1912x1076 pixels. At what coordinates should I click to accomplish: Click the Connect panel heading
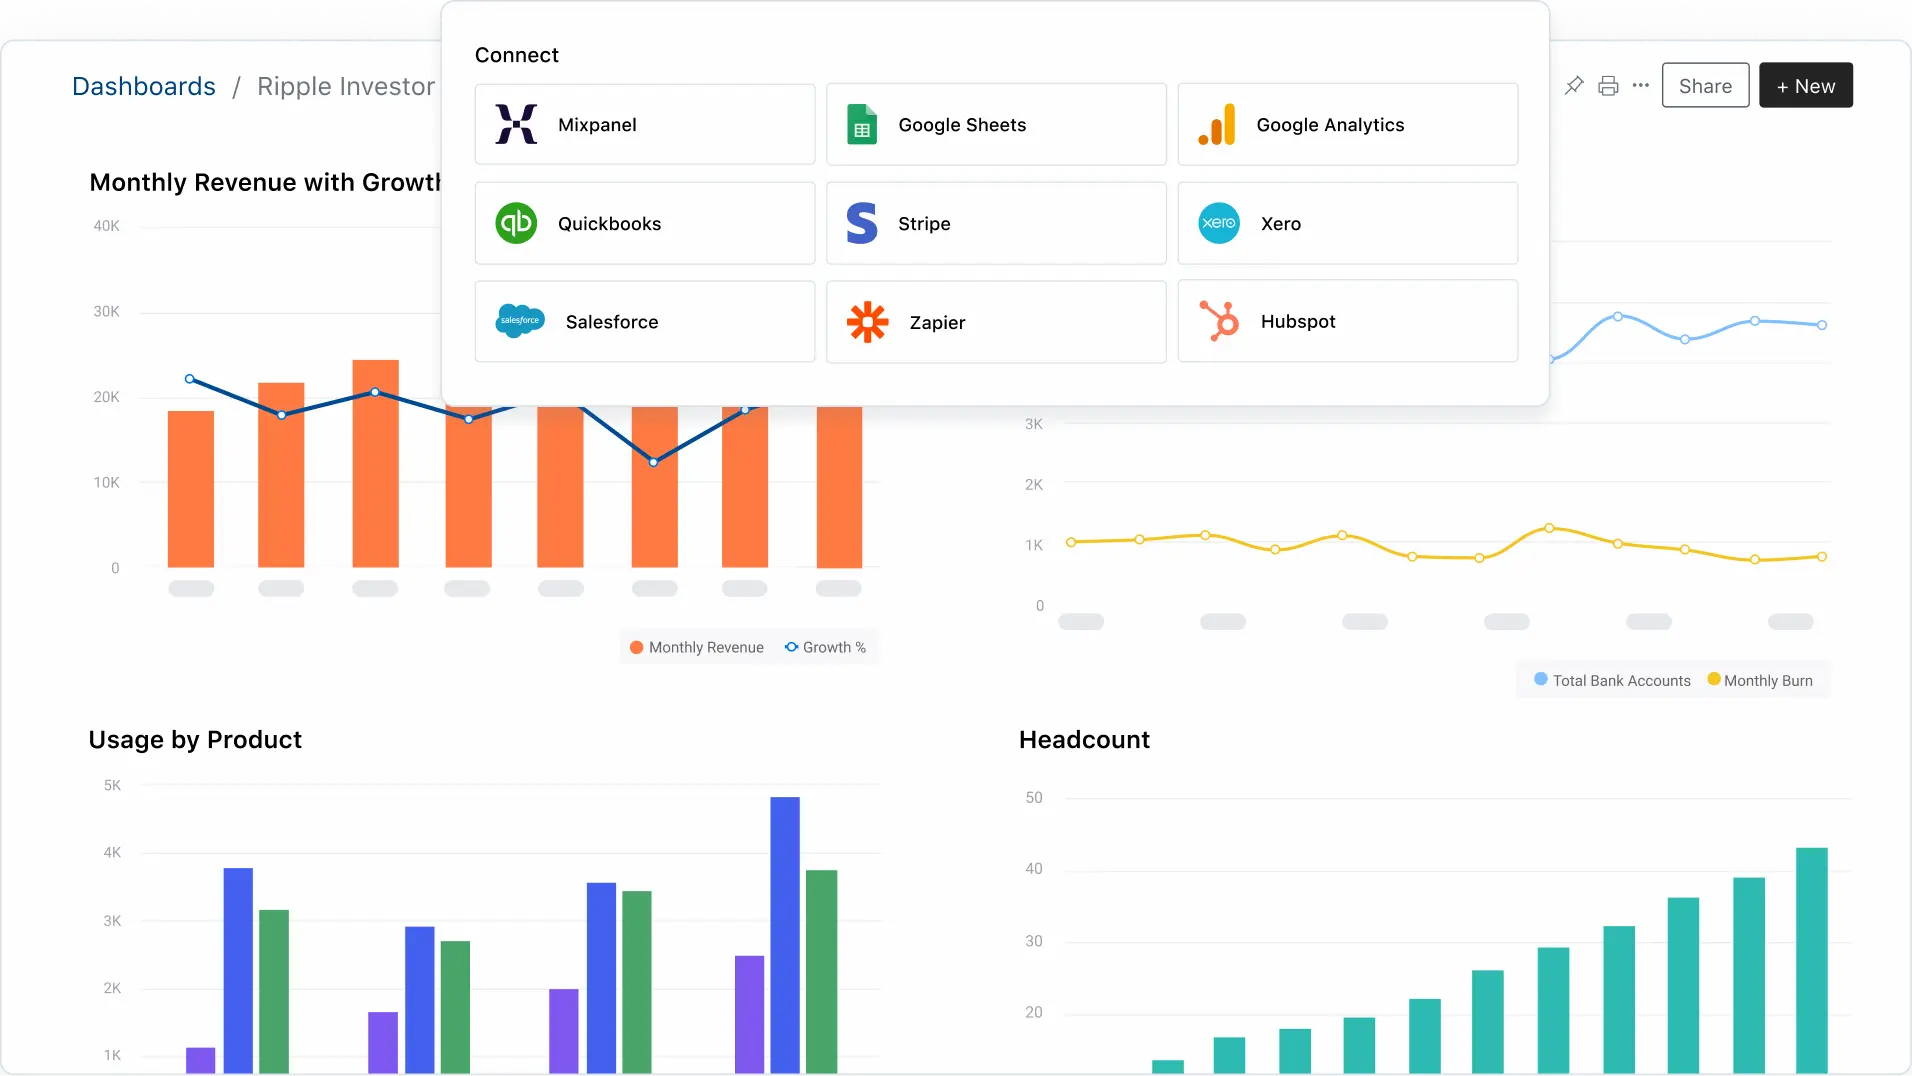coord(516,55)
